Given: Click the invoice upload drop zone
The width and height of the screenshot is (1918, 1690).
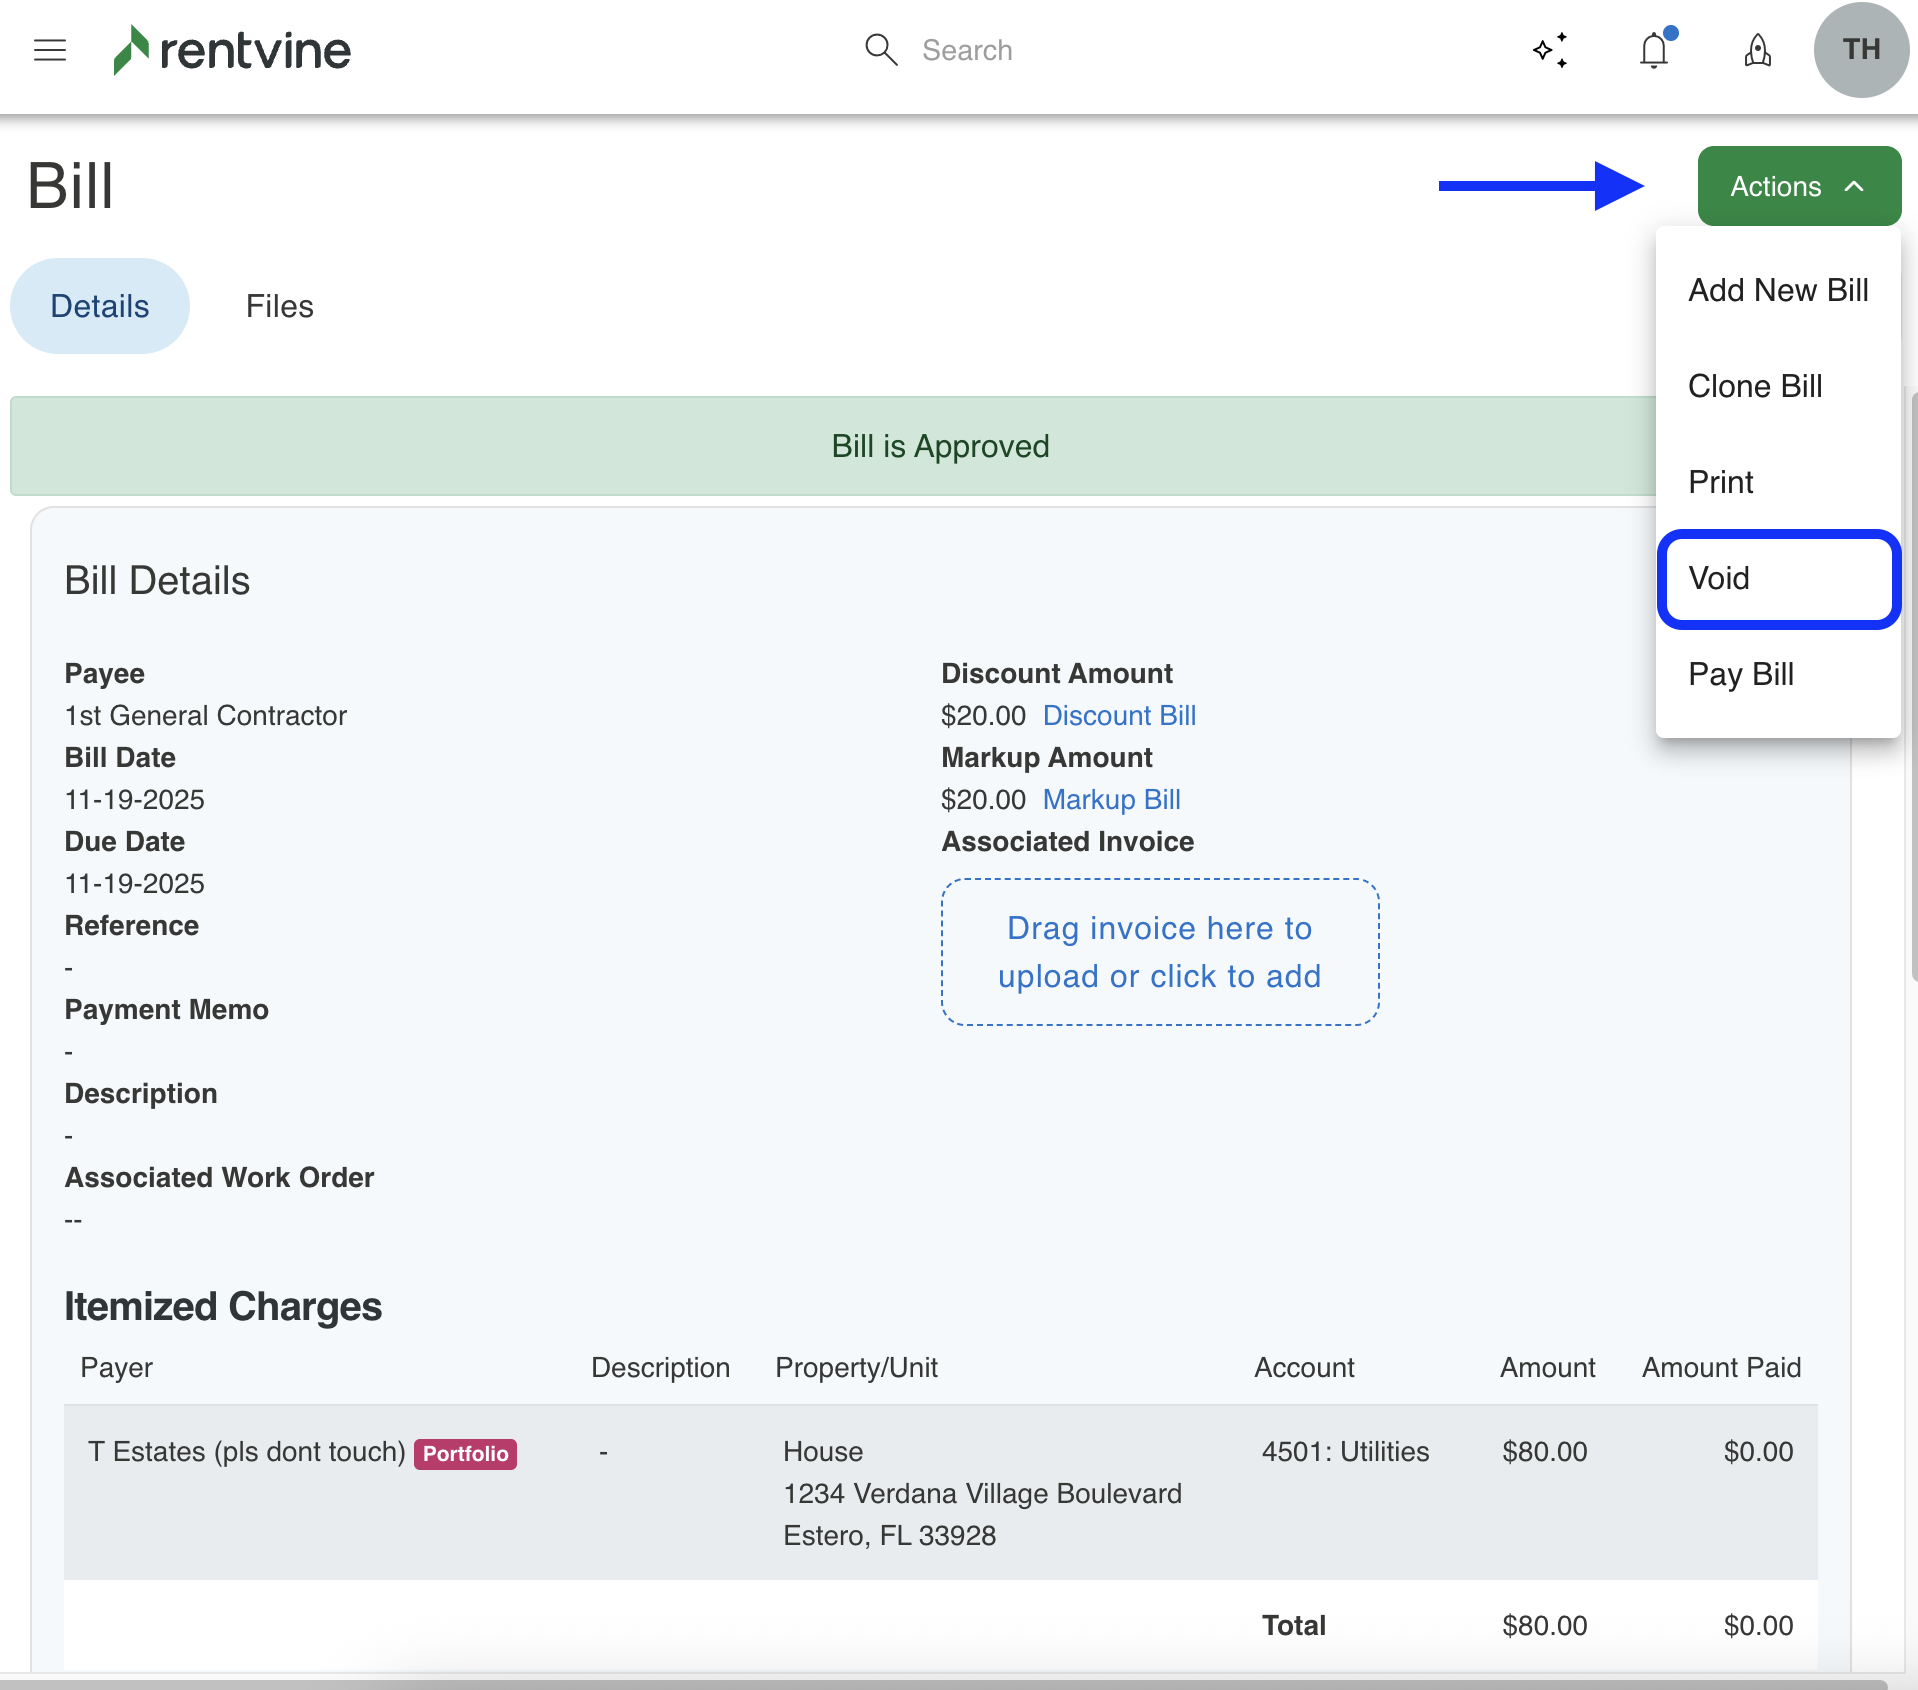Looking at the screenshot, I should (x=1159, y=952).
